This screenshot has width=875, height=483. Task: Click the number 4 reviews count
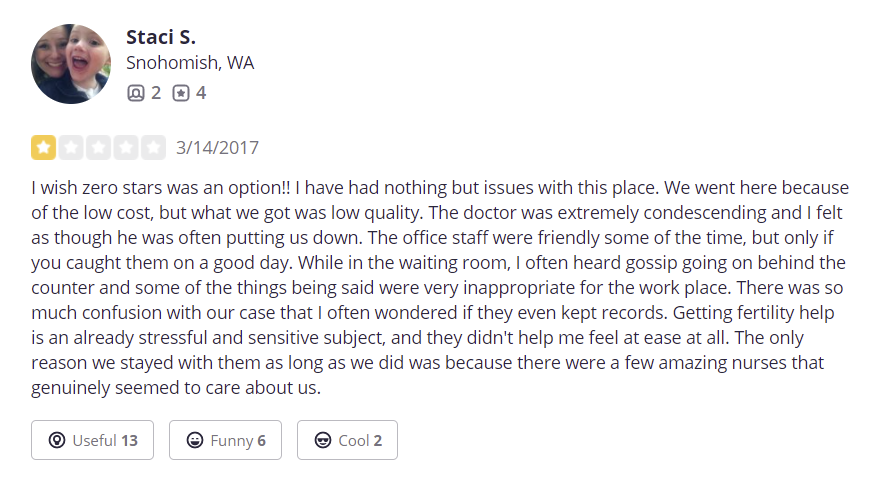point(201,93)
